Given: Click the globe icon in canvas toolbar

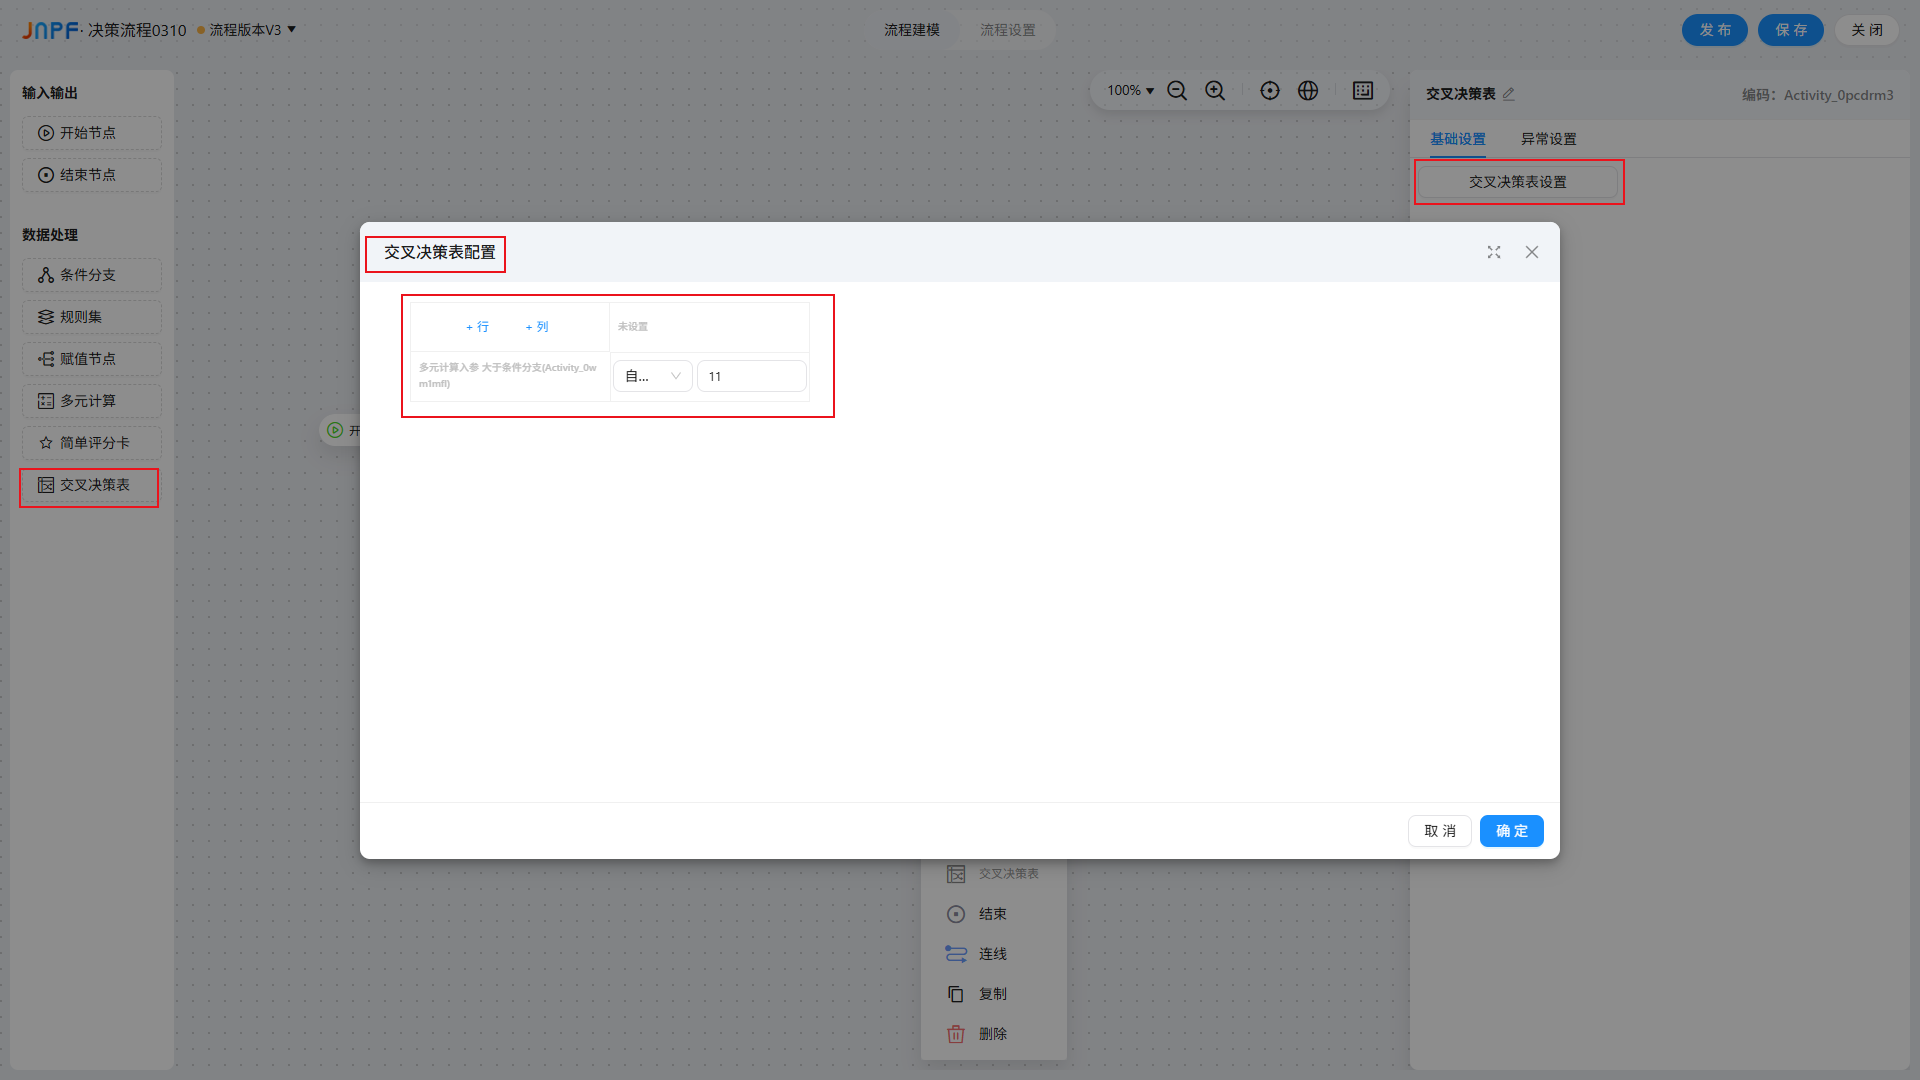Looking at the screenshot, I should (x=1308, y=91).
